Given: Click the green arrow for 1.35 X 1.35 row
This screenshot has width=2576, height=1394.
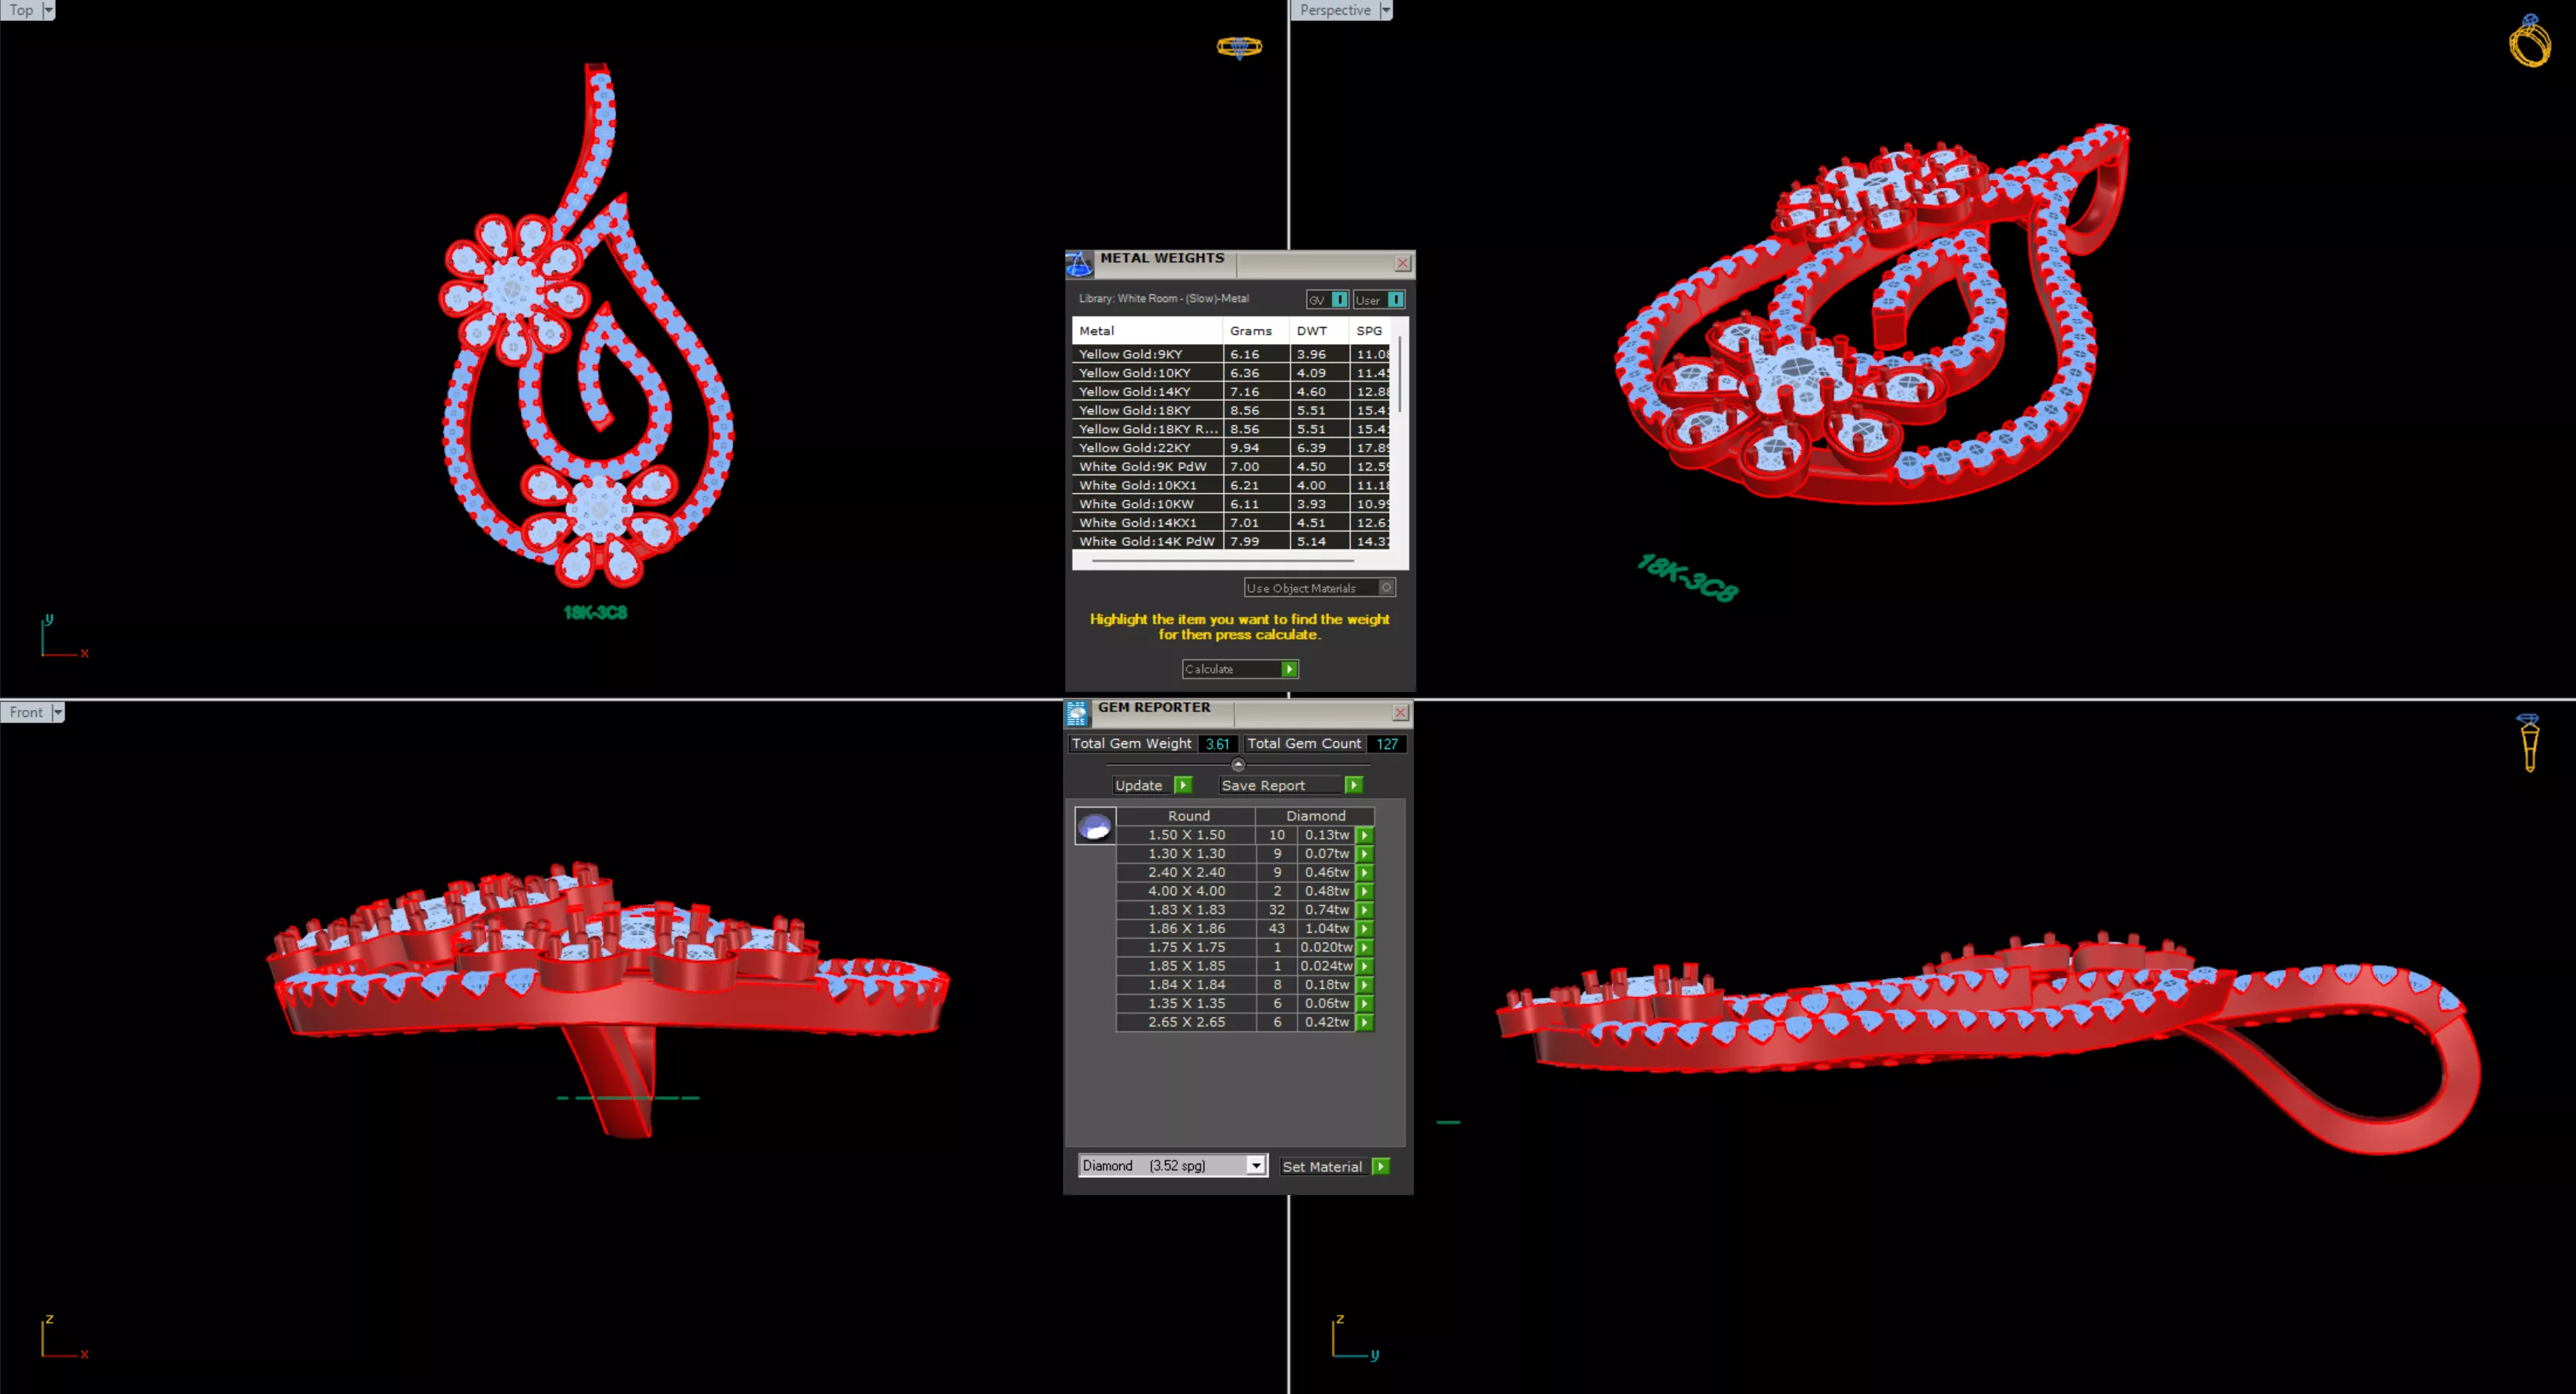Looking at the screenshot, I should point(1364,1003).
